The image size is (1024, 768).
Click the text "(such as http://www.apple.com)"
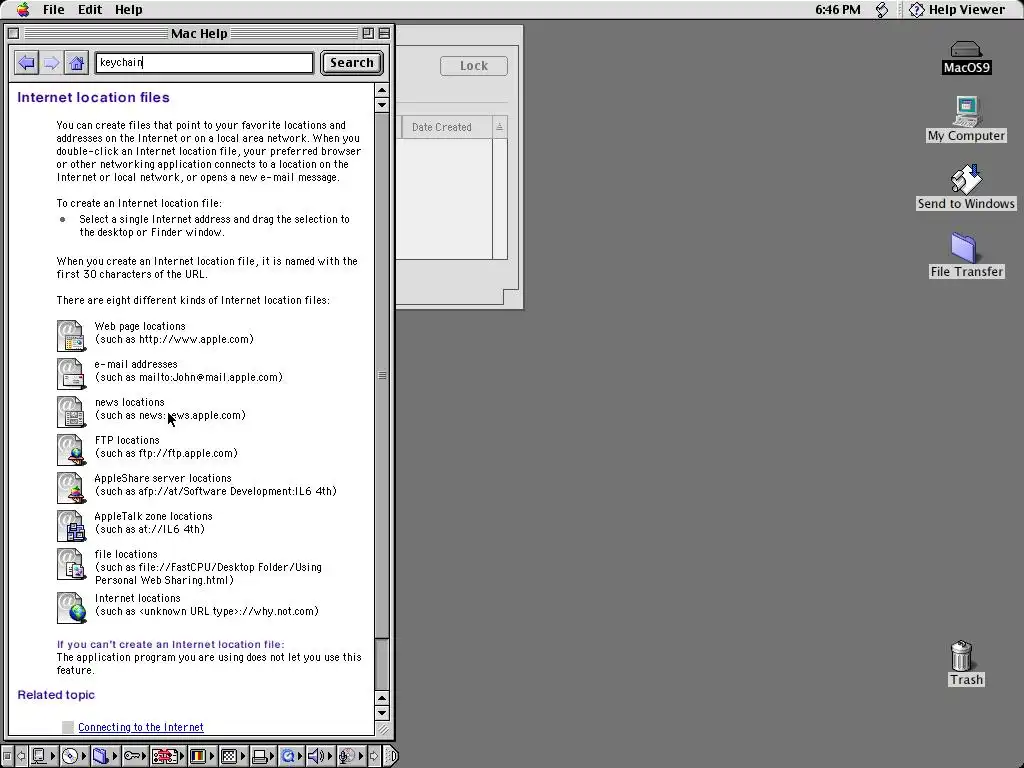pos(174,340)
